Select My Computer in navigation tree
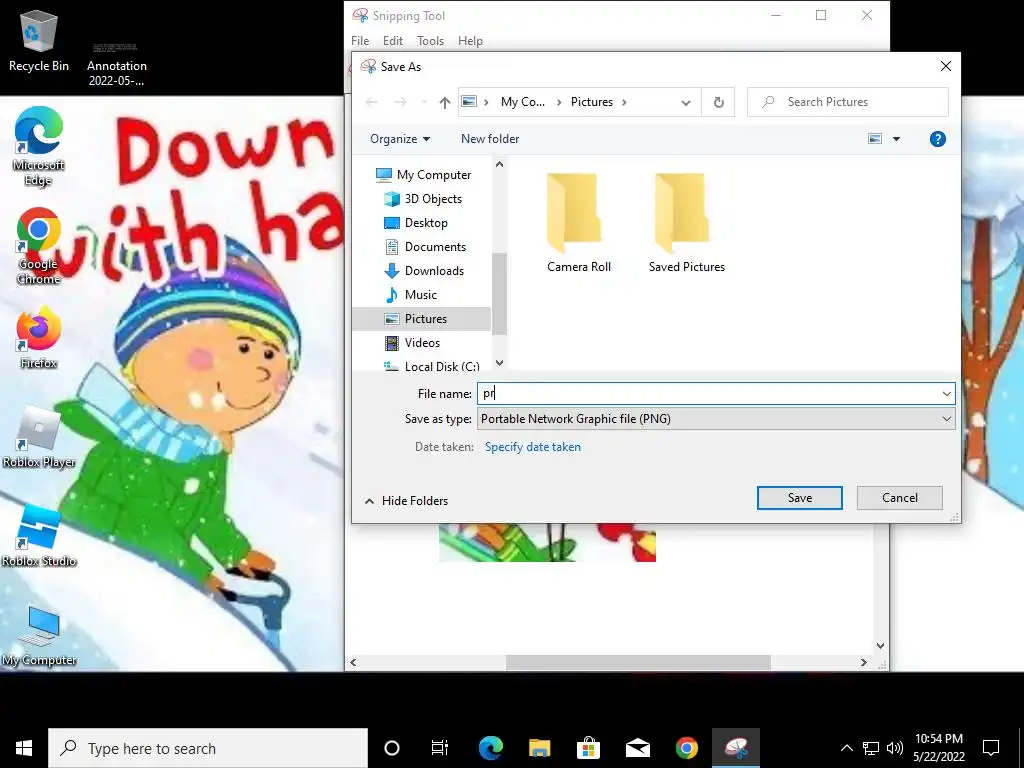This screenshot has height=768, width=1024. 423,174
